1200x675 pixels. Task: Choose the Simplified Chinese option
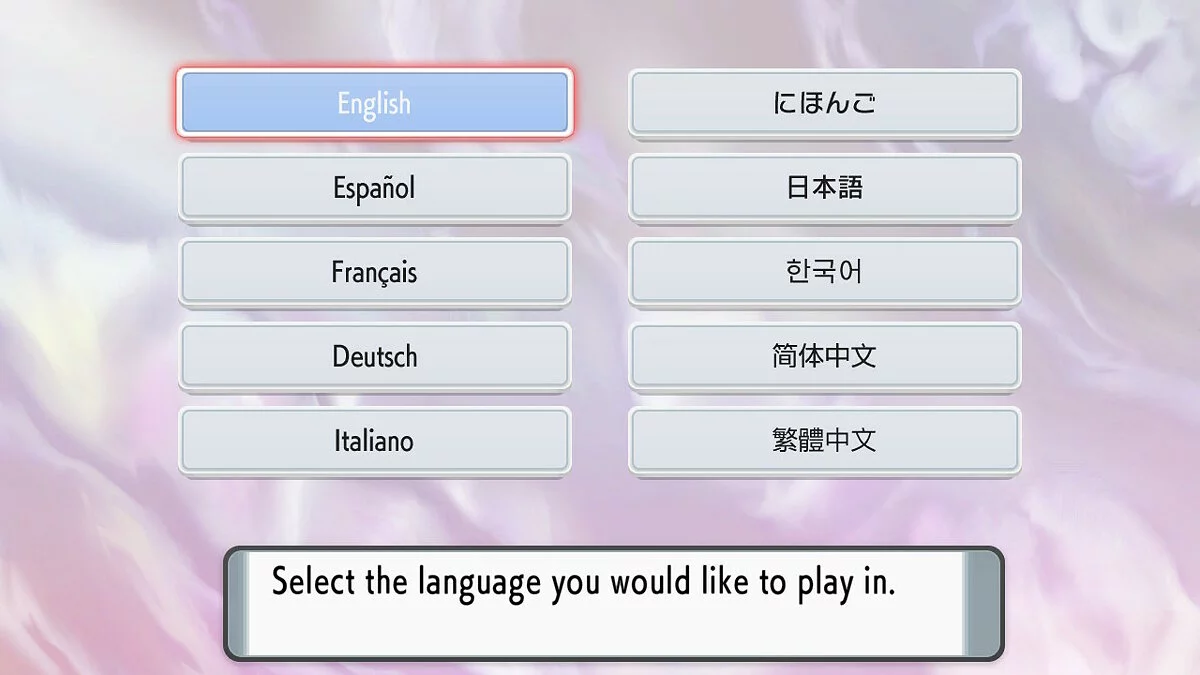[x=824, y=357]
